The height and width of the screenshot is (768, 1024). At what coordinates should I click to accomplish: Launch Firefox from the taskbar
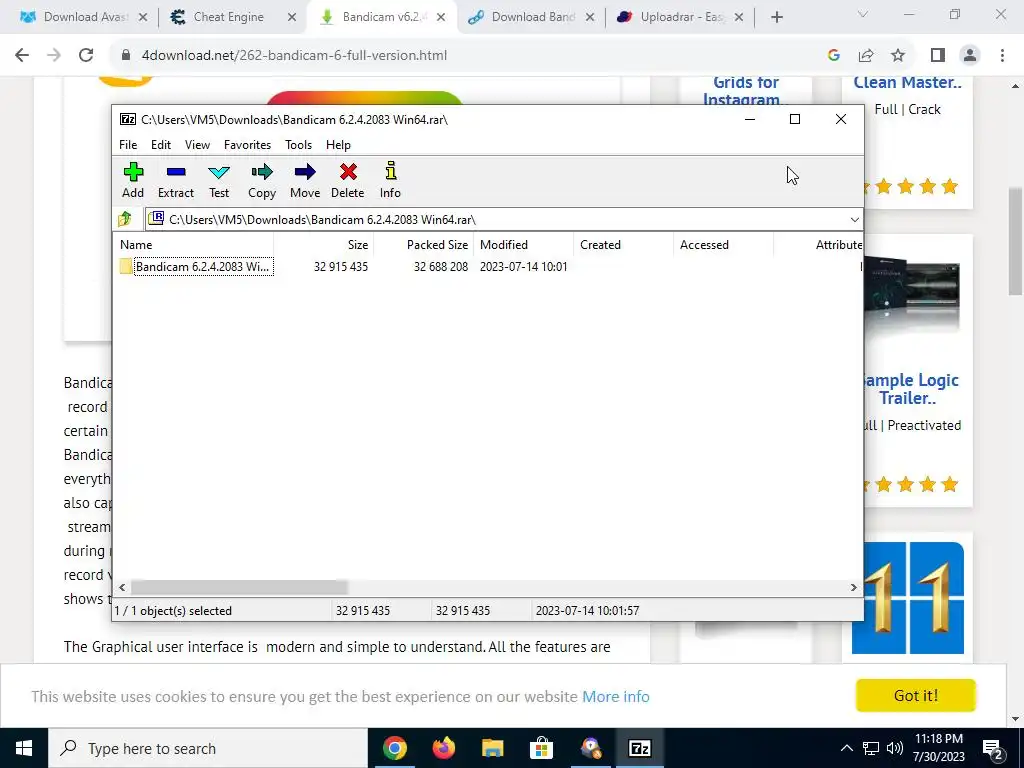(443, 748)
